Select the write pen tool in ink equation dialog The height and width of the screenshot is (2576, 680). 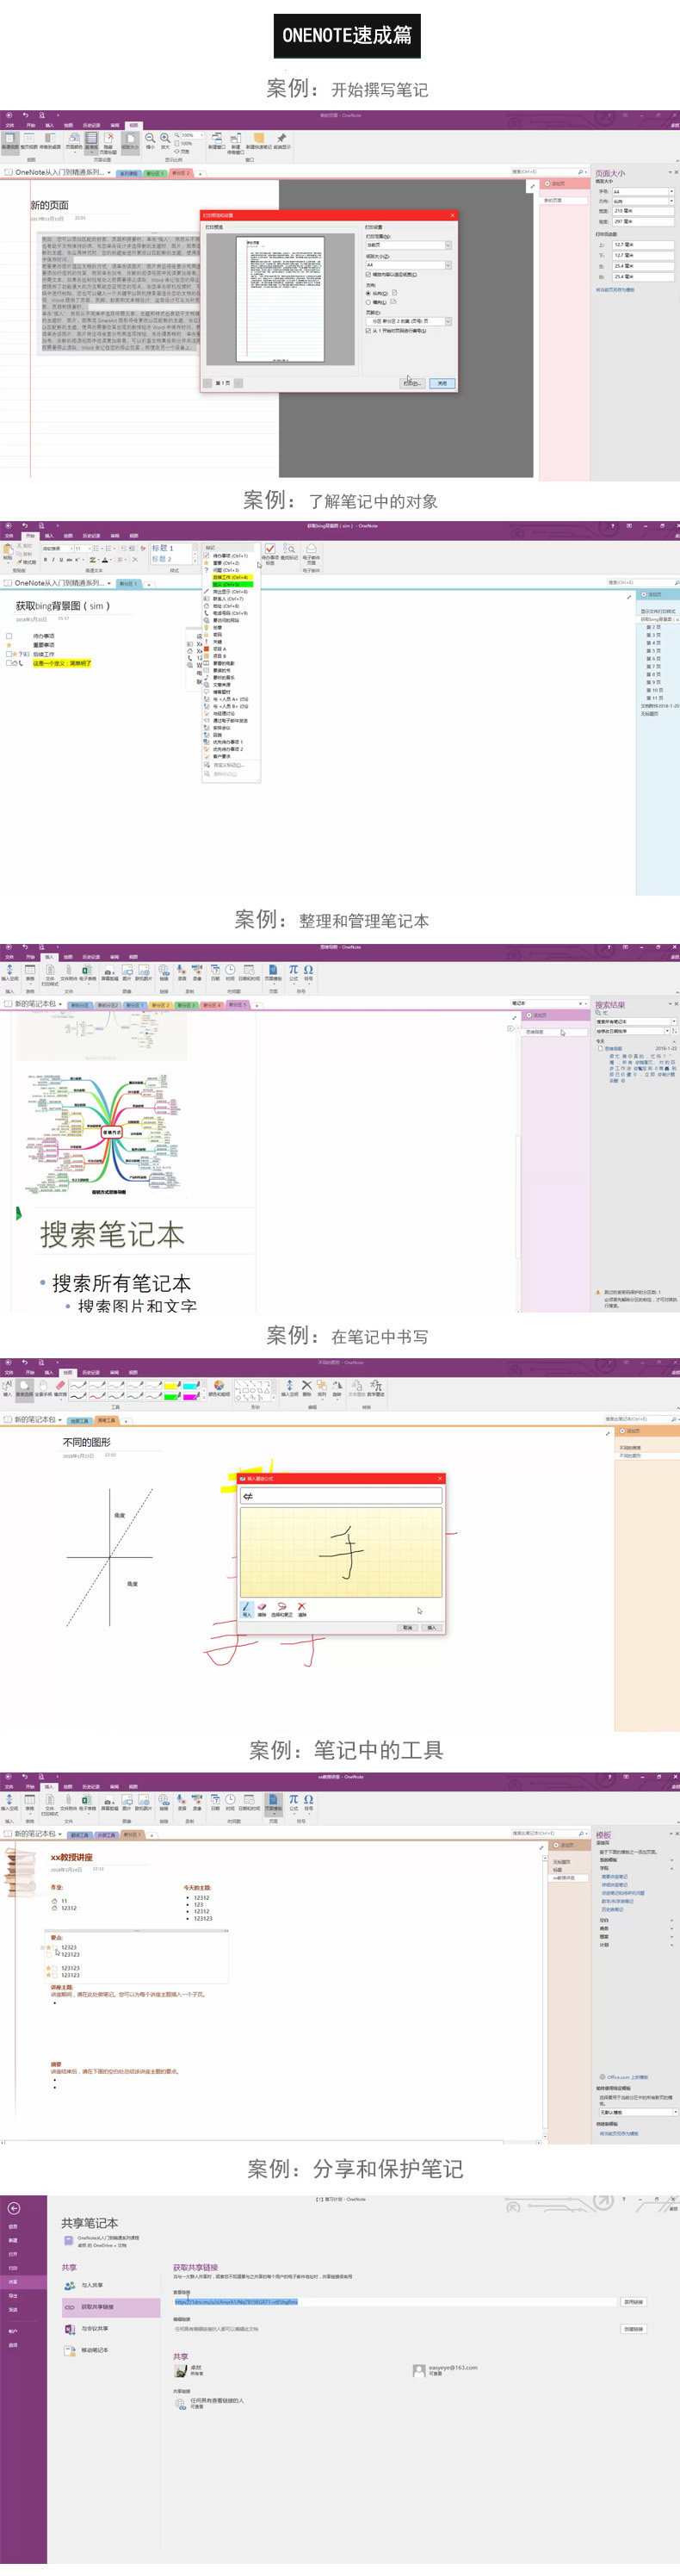pos(247,1609)
